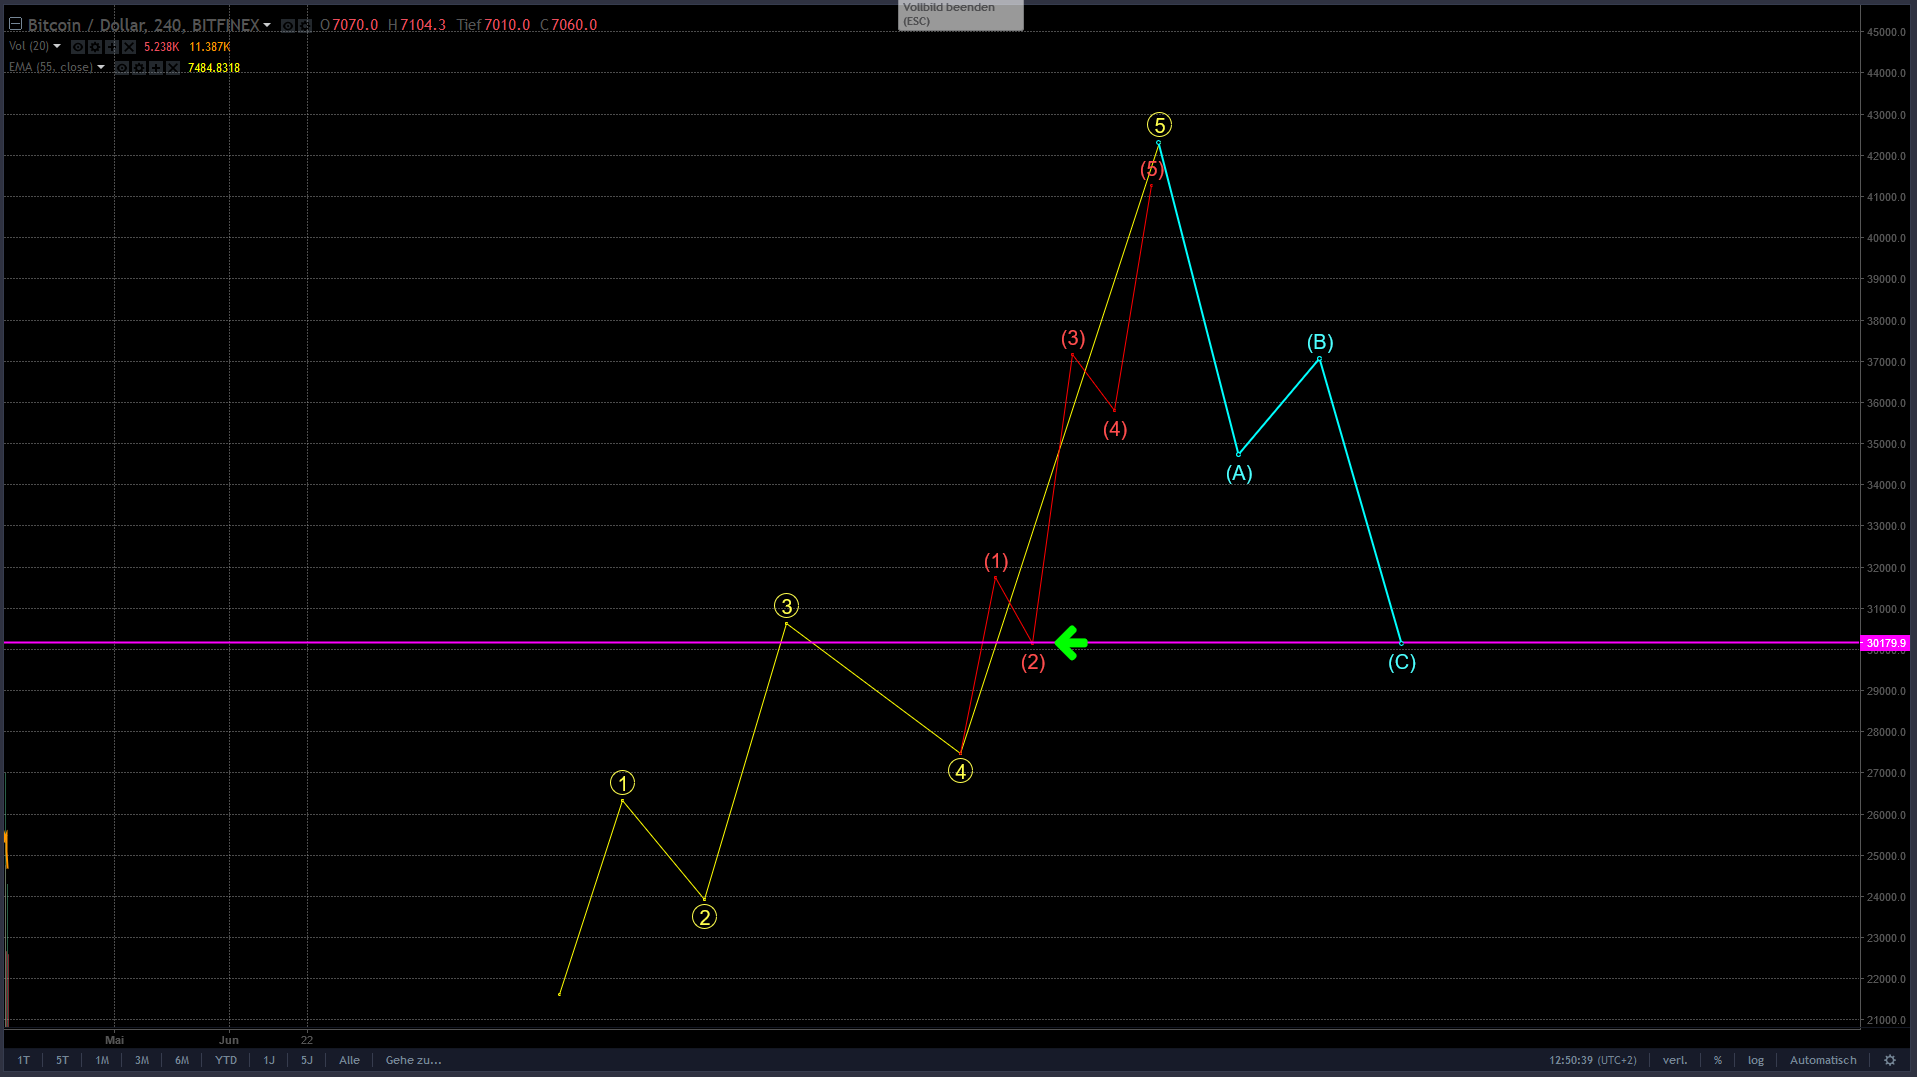Click the plus icon on the EMA row
This screenshot has width=1917, height=1077.
point(156,68)
